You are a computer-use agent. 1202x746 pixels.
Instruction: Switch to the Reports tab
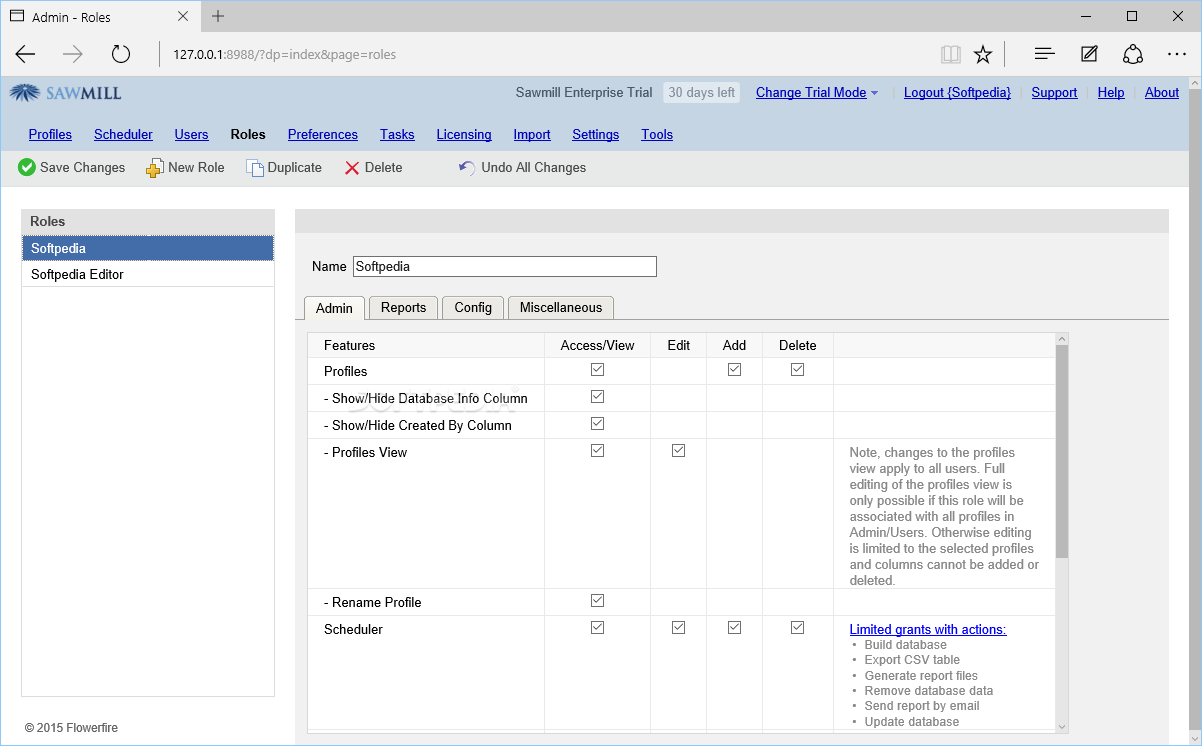403,308
